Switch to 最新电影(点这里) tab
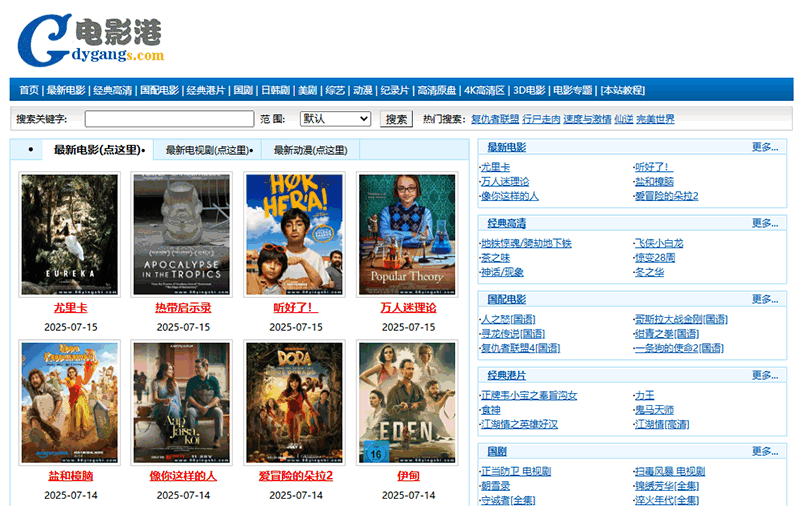The width and height of the screenshot is (800, 506). click(x=99, y=150)
